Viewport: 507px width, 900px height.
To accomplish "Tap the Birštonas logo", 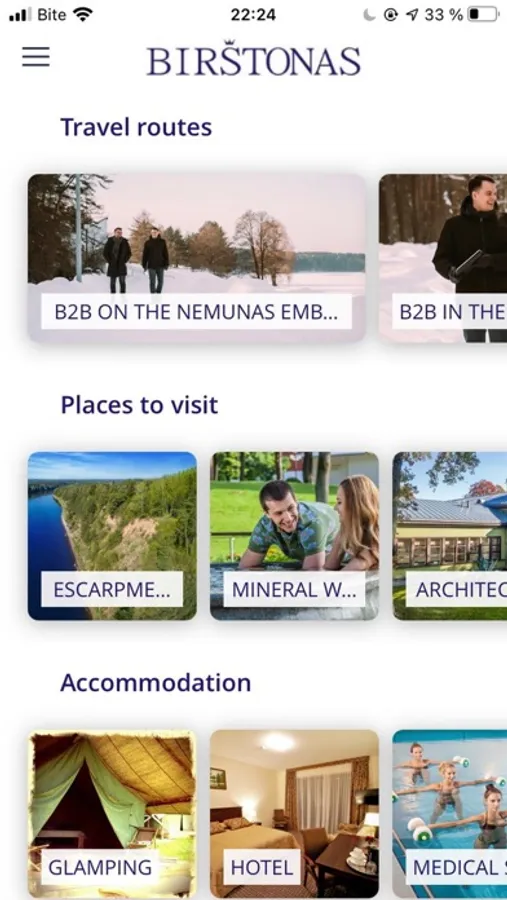I will coord(253,59).
